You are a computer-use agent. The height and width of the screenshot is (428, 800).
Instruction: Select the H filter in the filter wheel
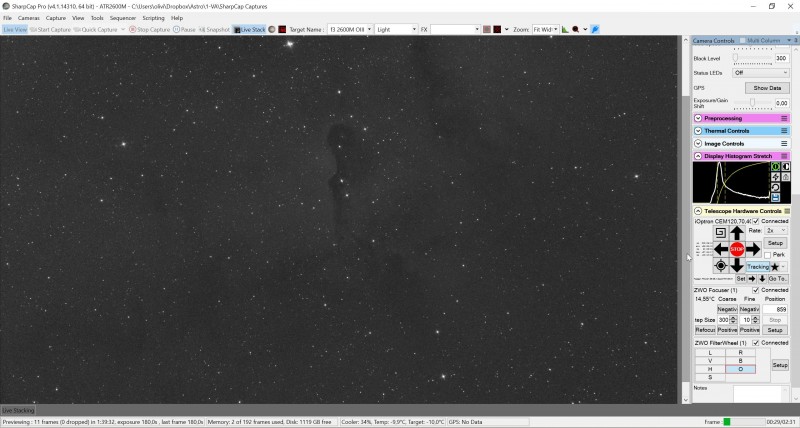[710, 369]
